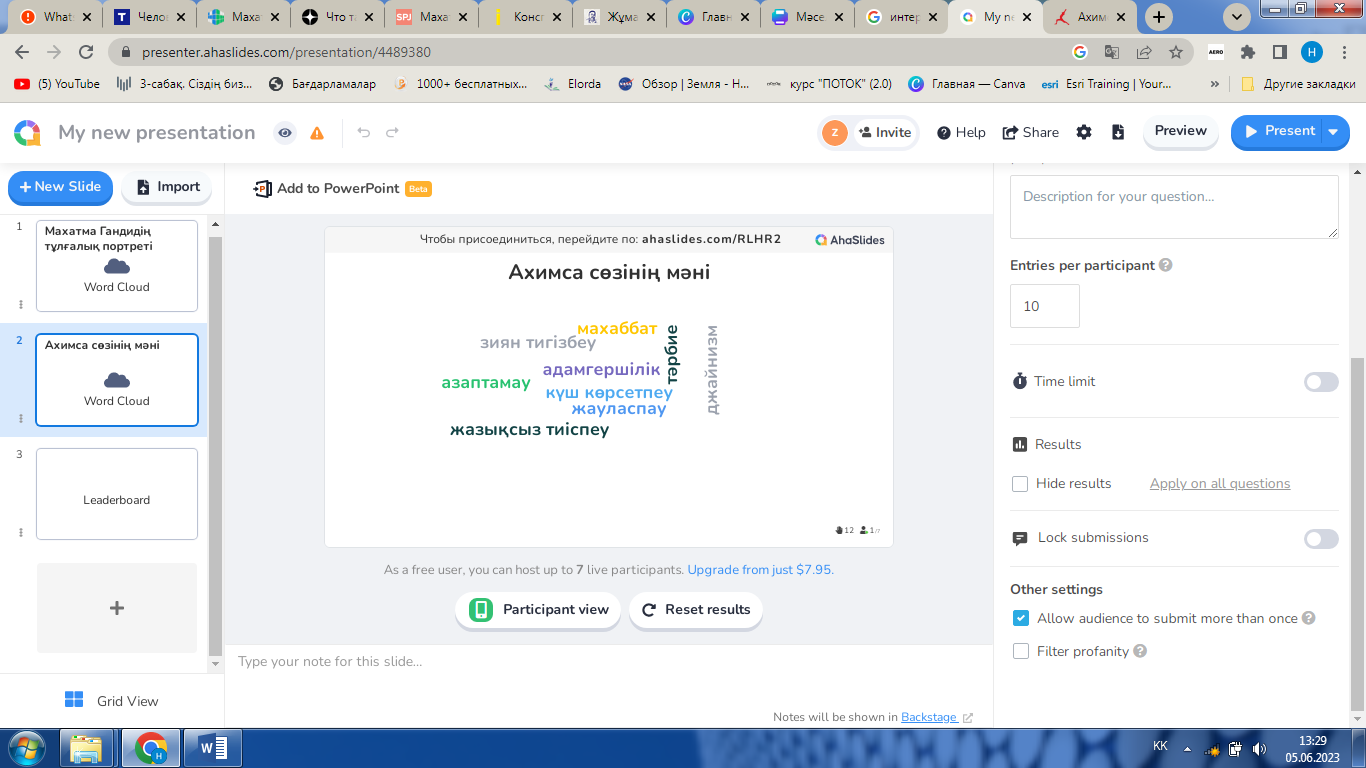
Task: Enable the Filter profanity checkbox
Action: pyautogui.click(x=1020, y=652)
